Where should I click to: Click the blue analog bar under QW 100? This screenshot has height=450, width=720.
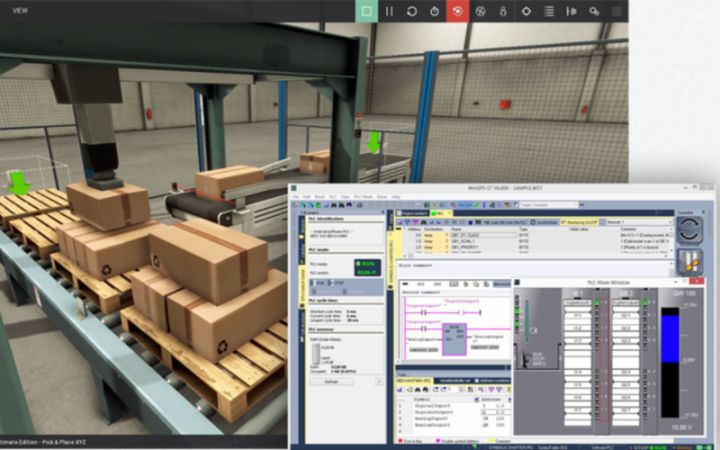(670, 338)
